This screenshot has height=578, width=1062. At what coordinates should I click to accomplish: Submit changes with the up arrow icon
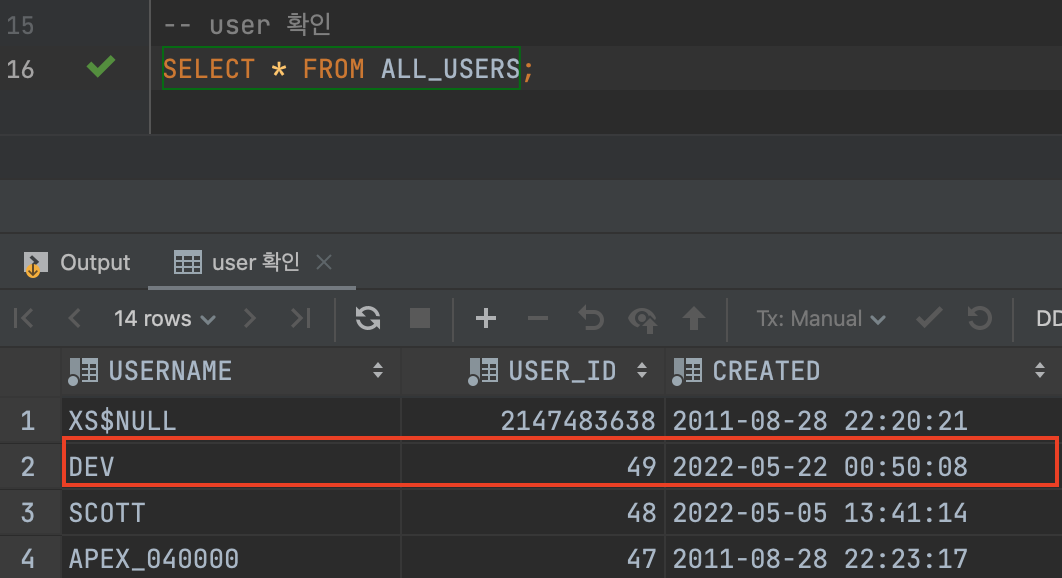point(694,318)
